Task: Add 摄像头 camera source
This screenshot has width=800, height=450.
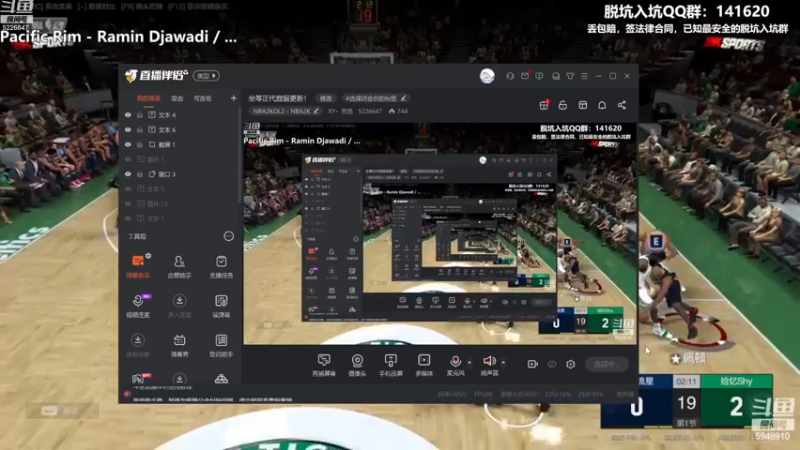Action: click(x=357, y=365)
